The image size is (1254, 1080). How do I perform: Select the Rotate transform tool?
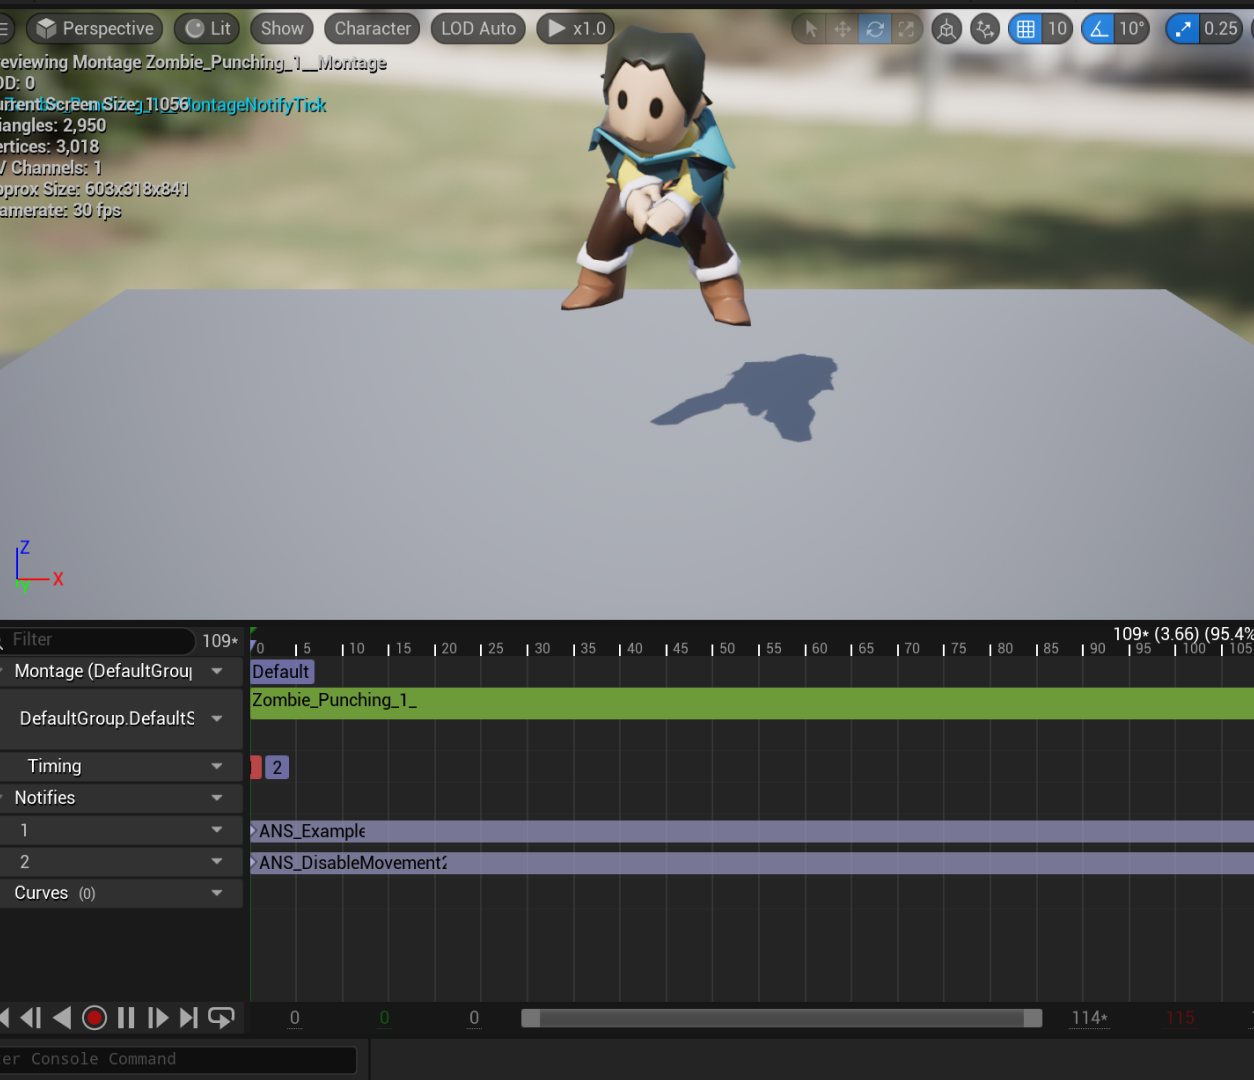875,28
